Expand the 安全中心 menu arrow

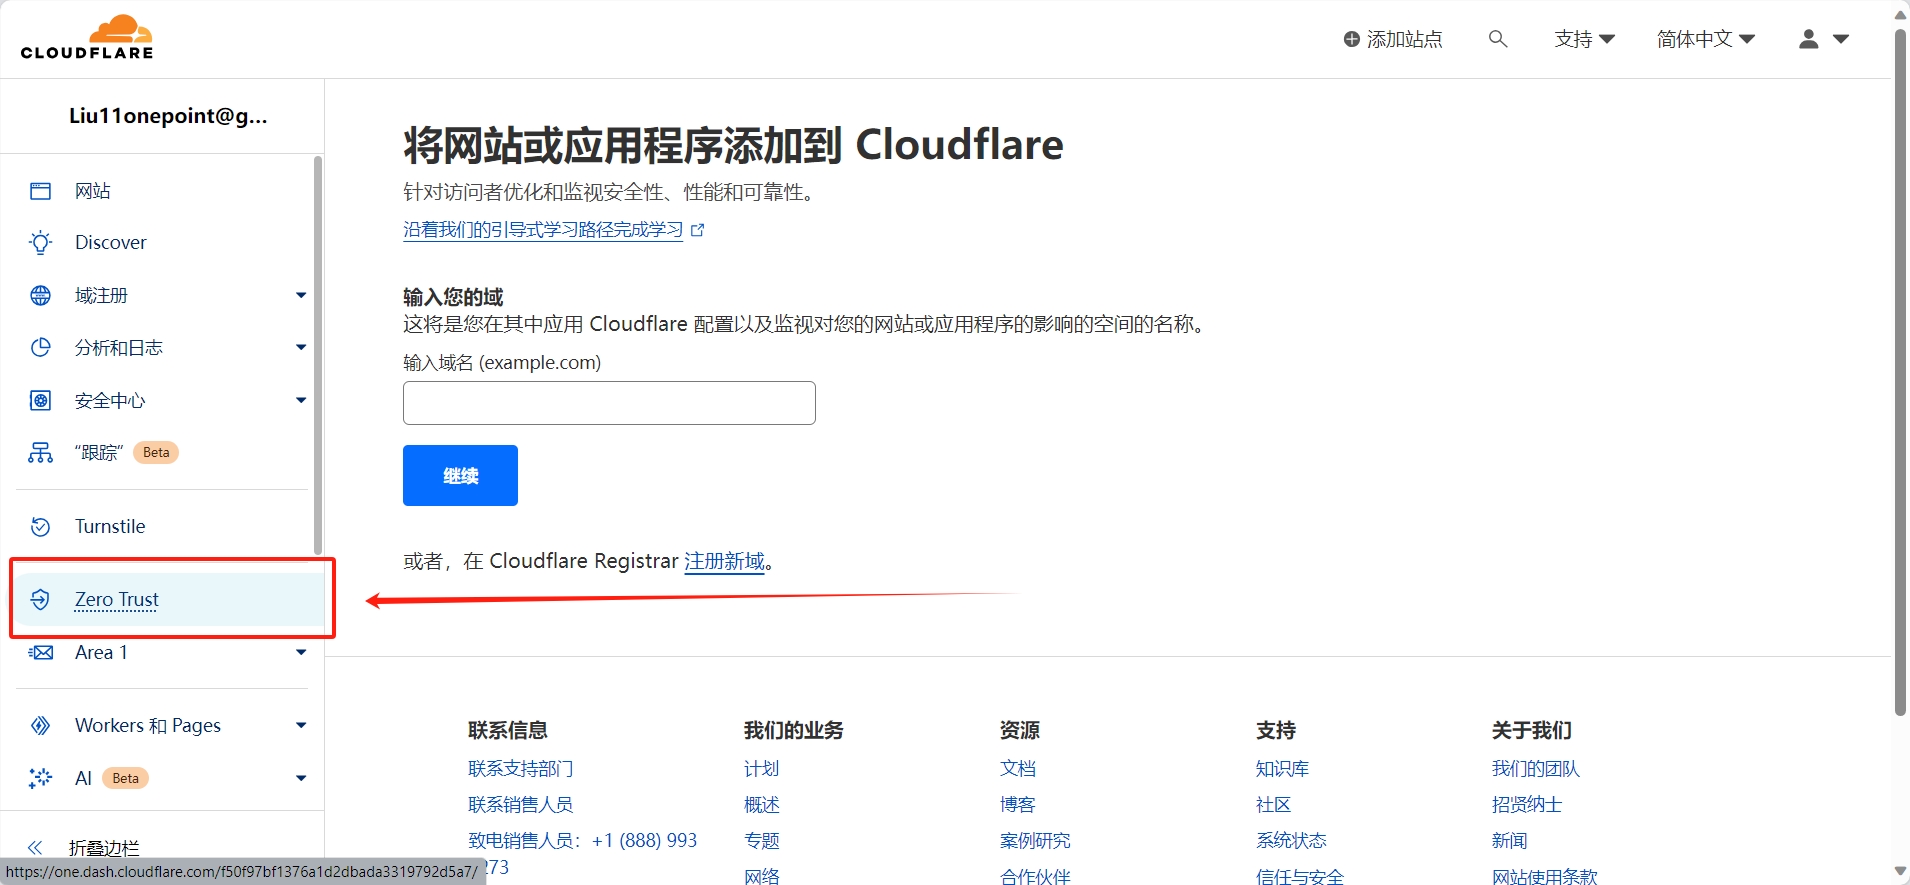pos(301,400)
